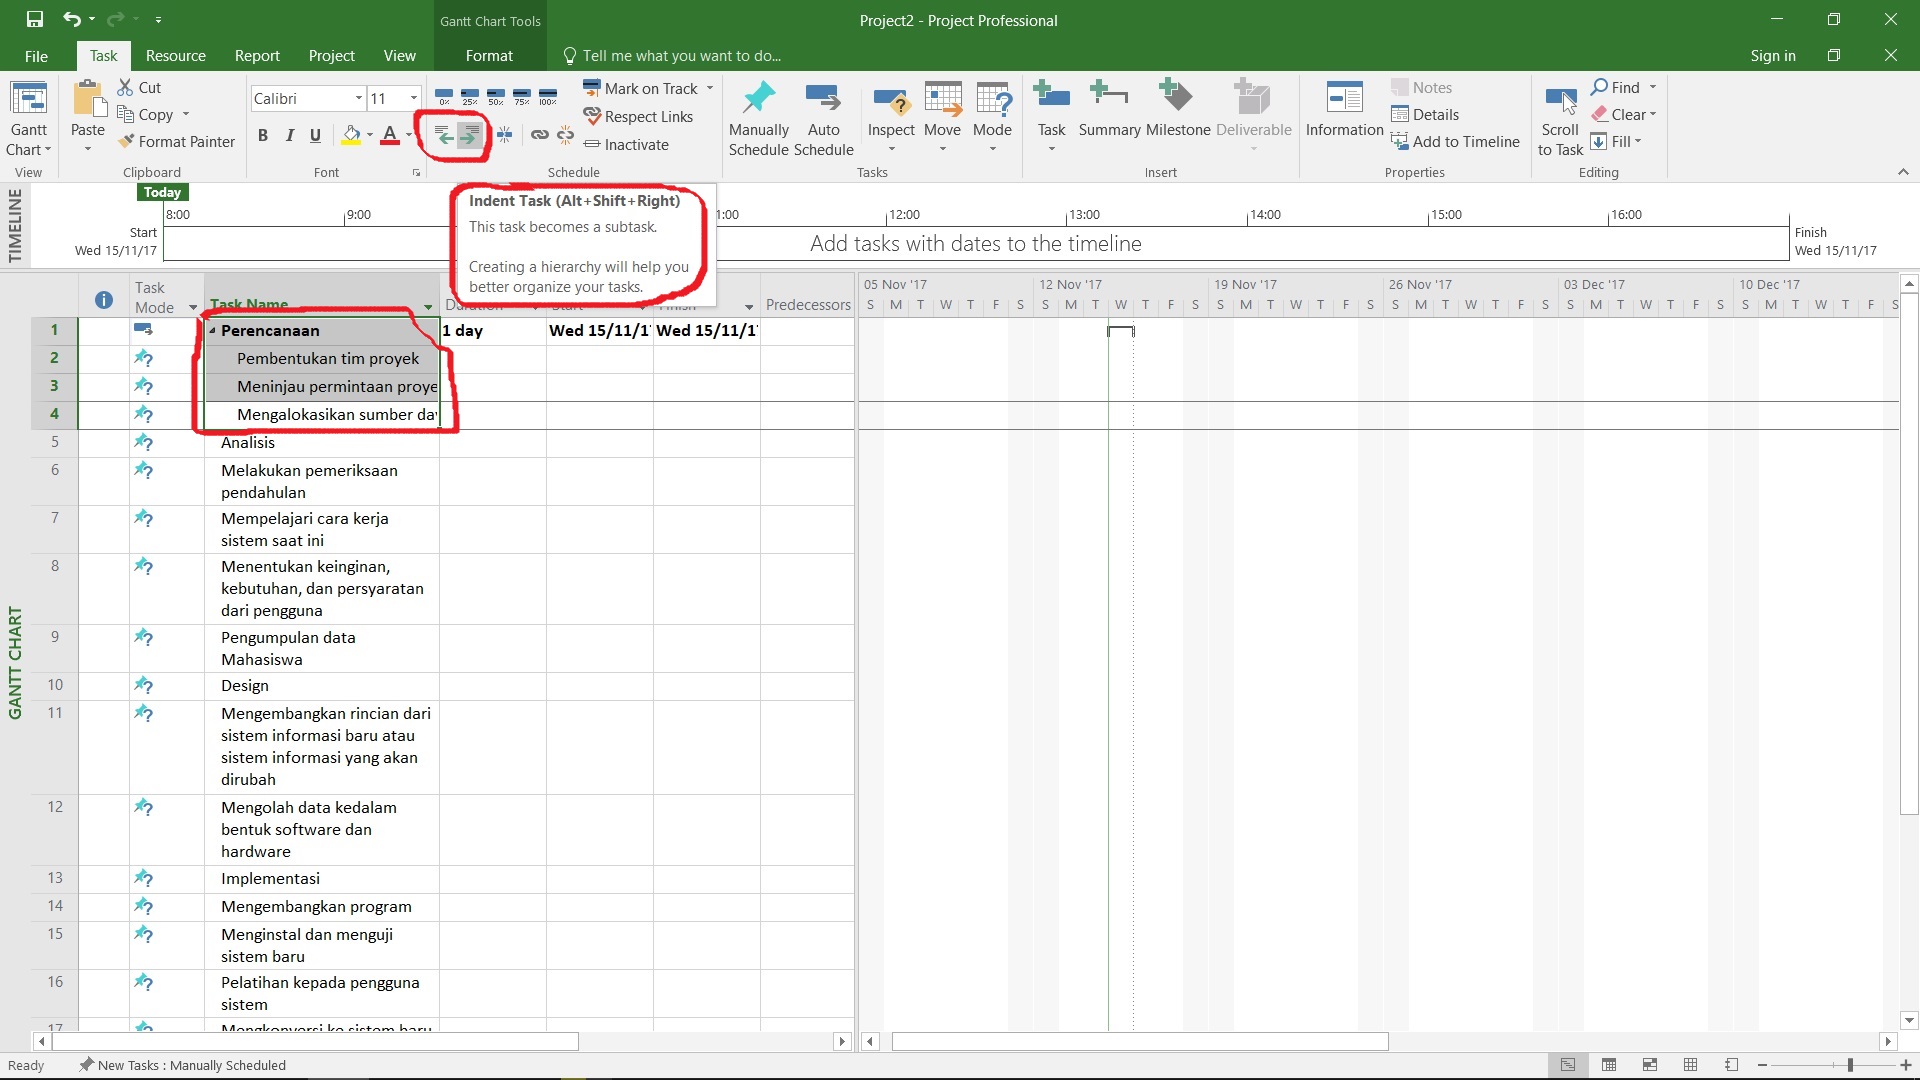Set task to 50% complete

(496, 96)
